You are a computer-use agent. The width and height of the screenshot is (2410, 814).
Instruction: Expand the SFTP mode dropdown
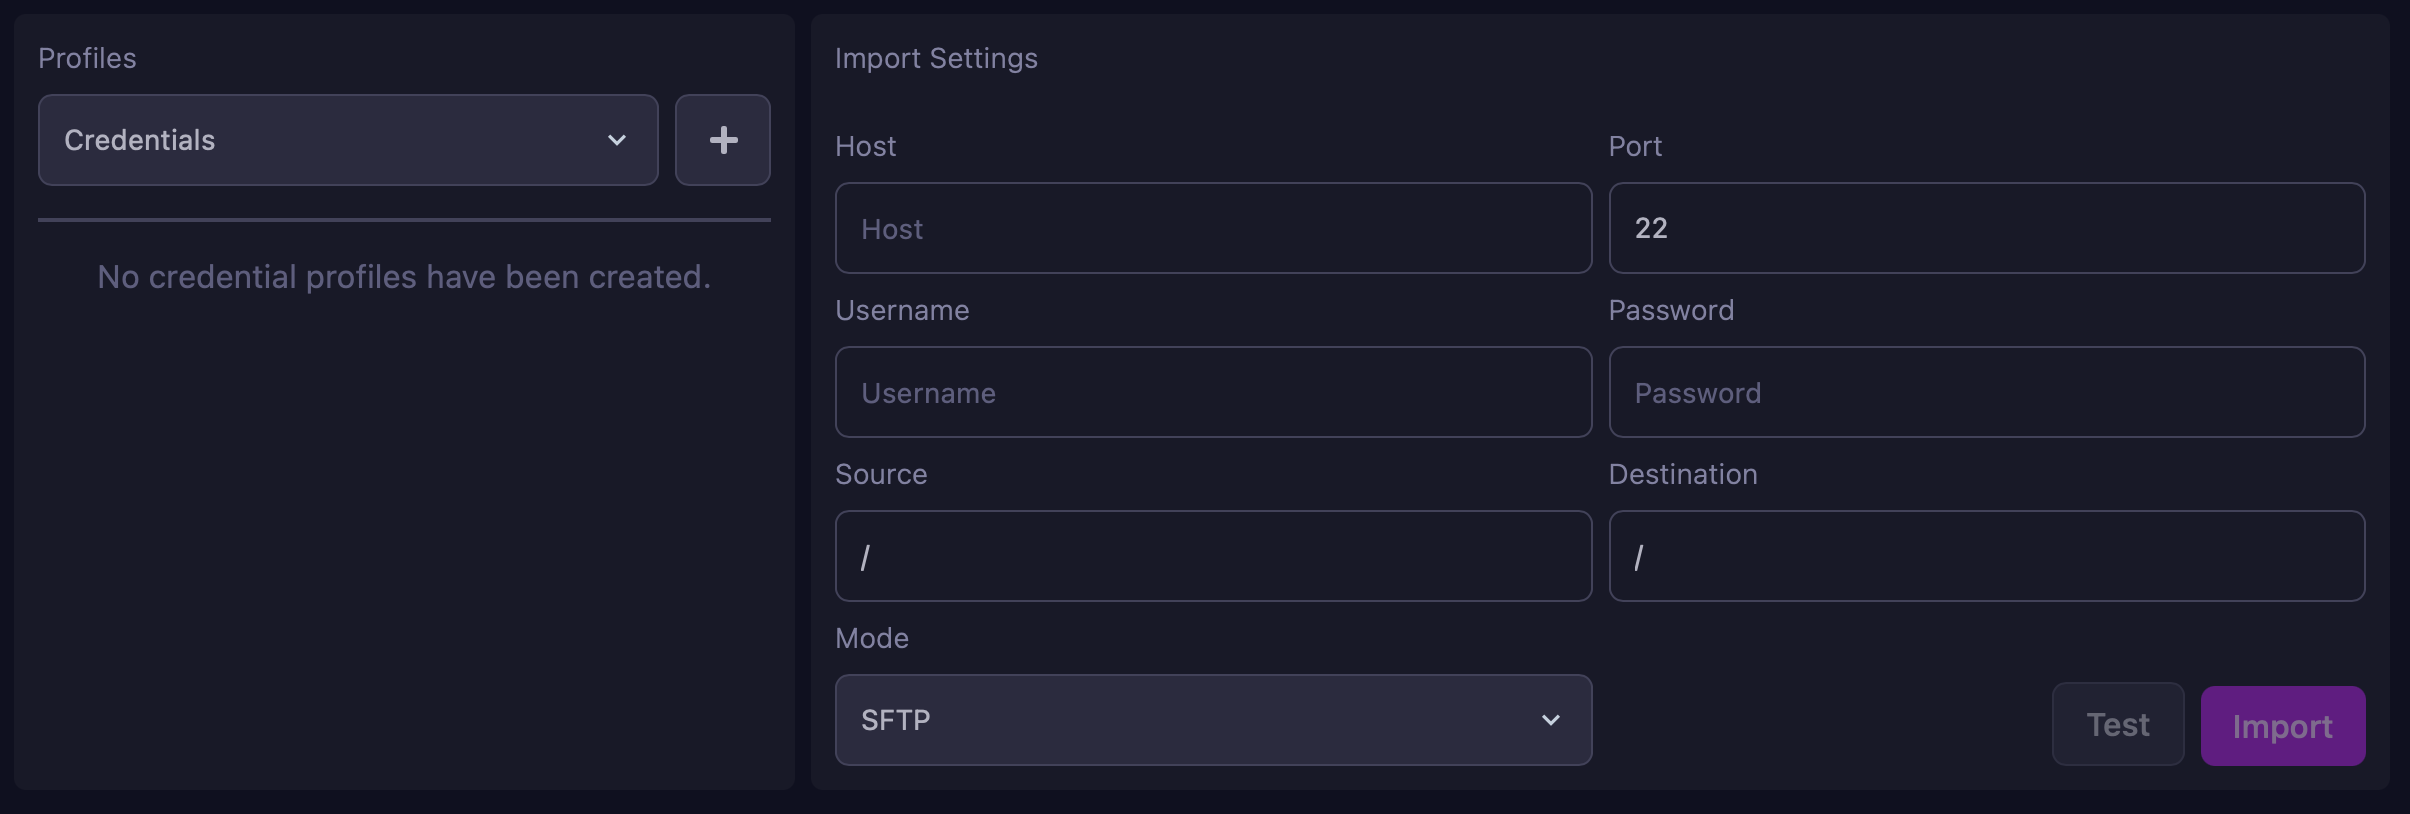click(x=1213, y=720)
